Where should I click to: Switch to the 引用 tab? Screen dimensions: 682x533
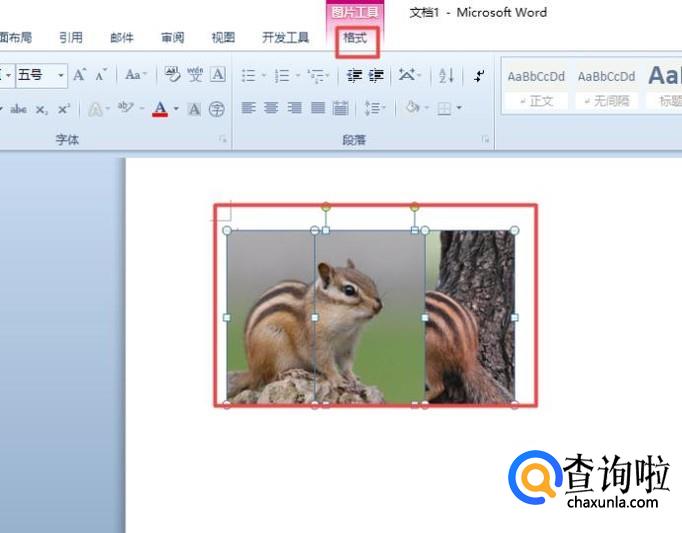click(x=71, y=38)
